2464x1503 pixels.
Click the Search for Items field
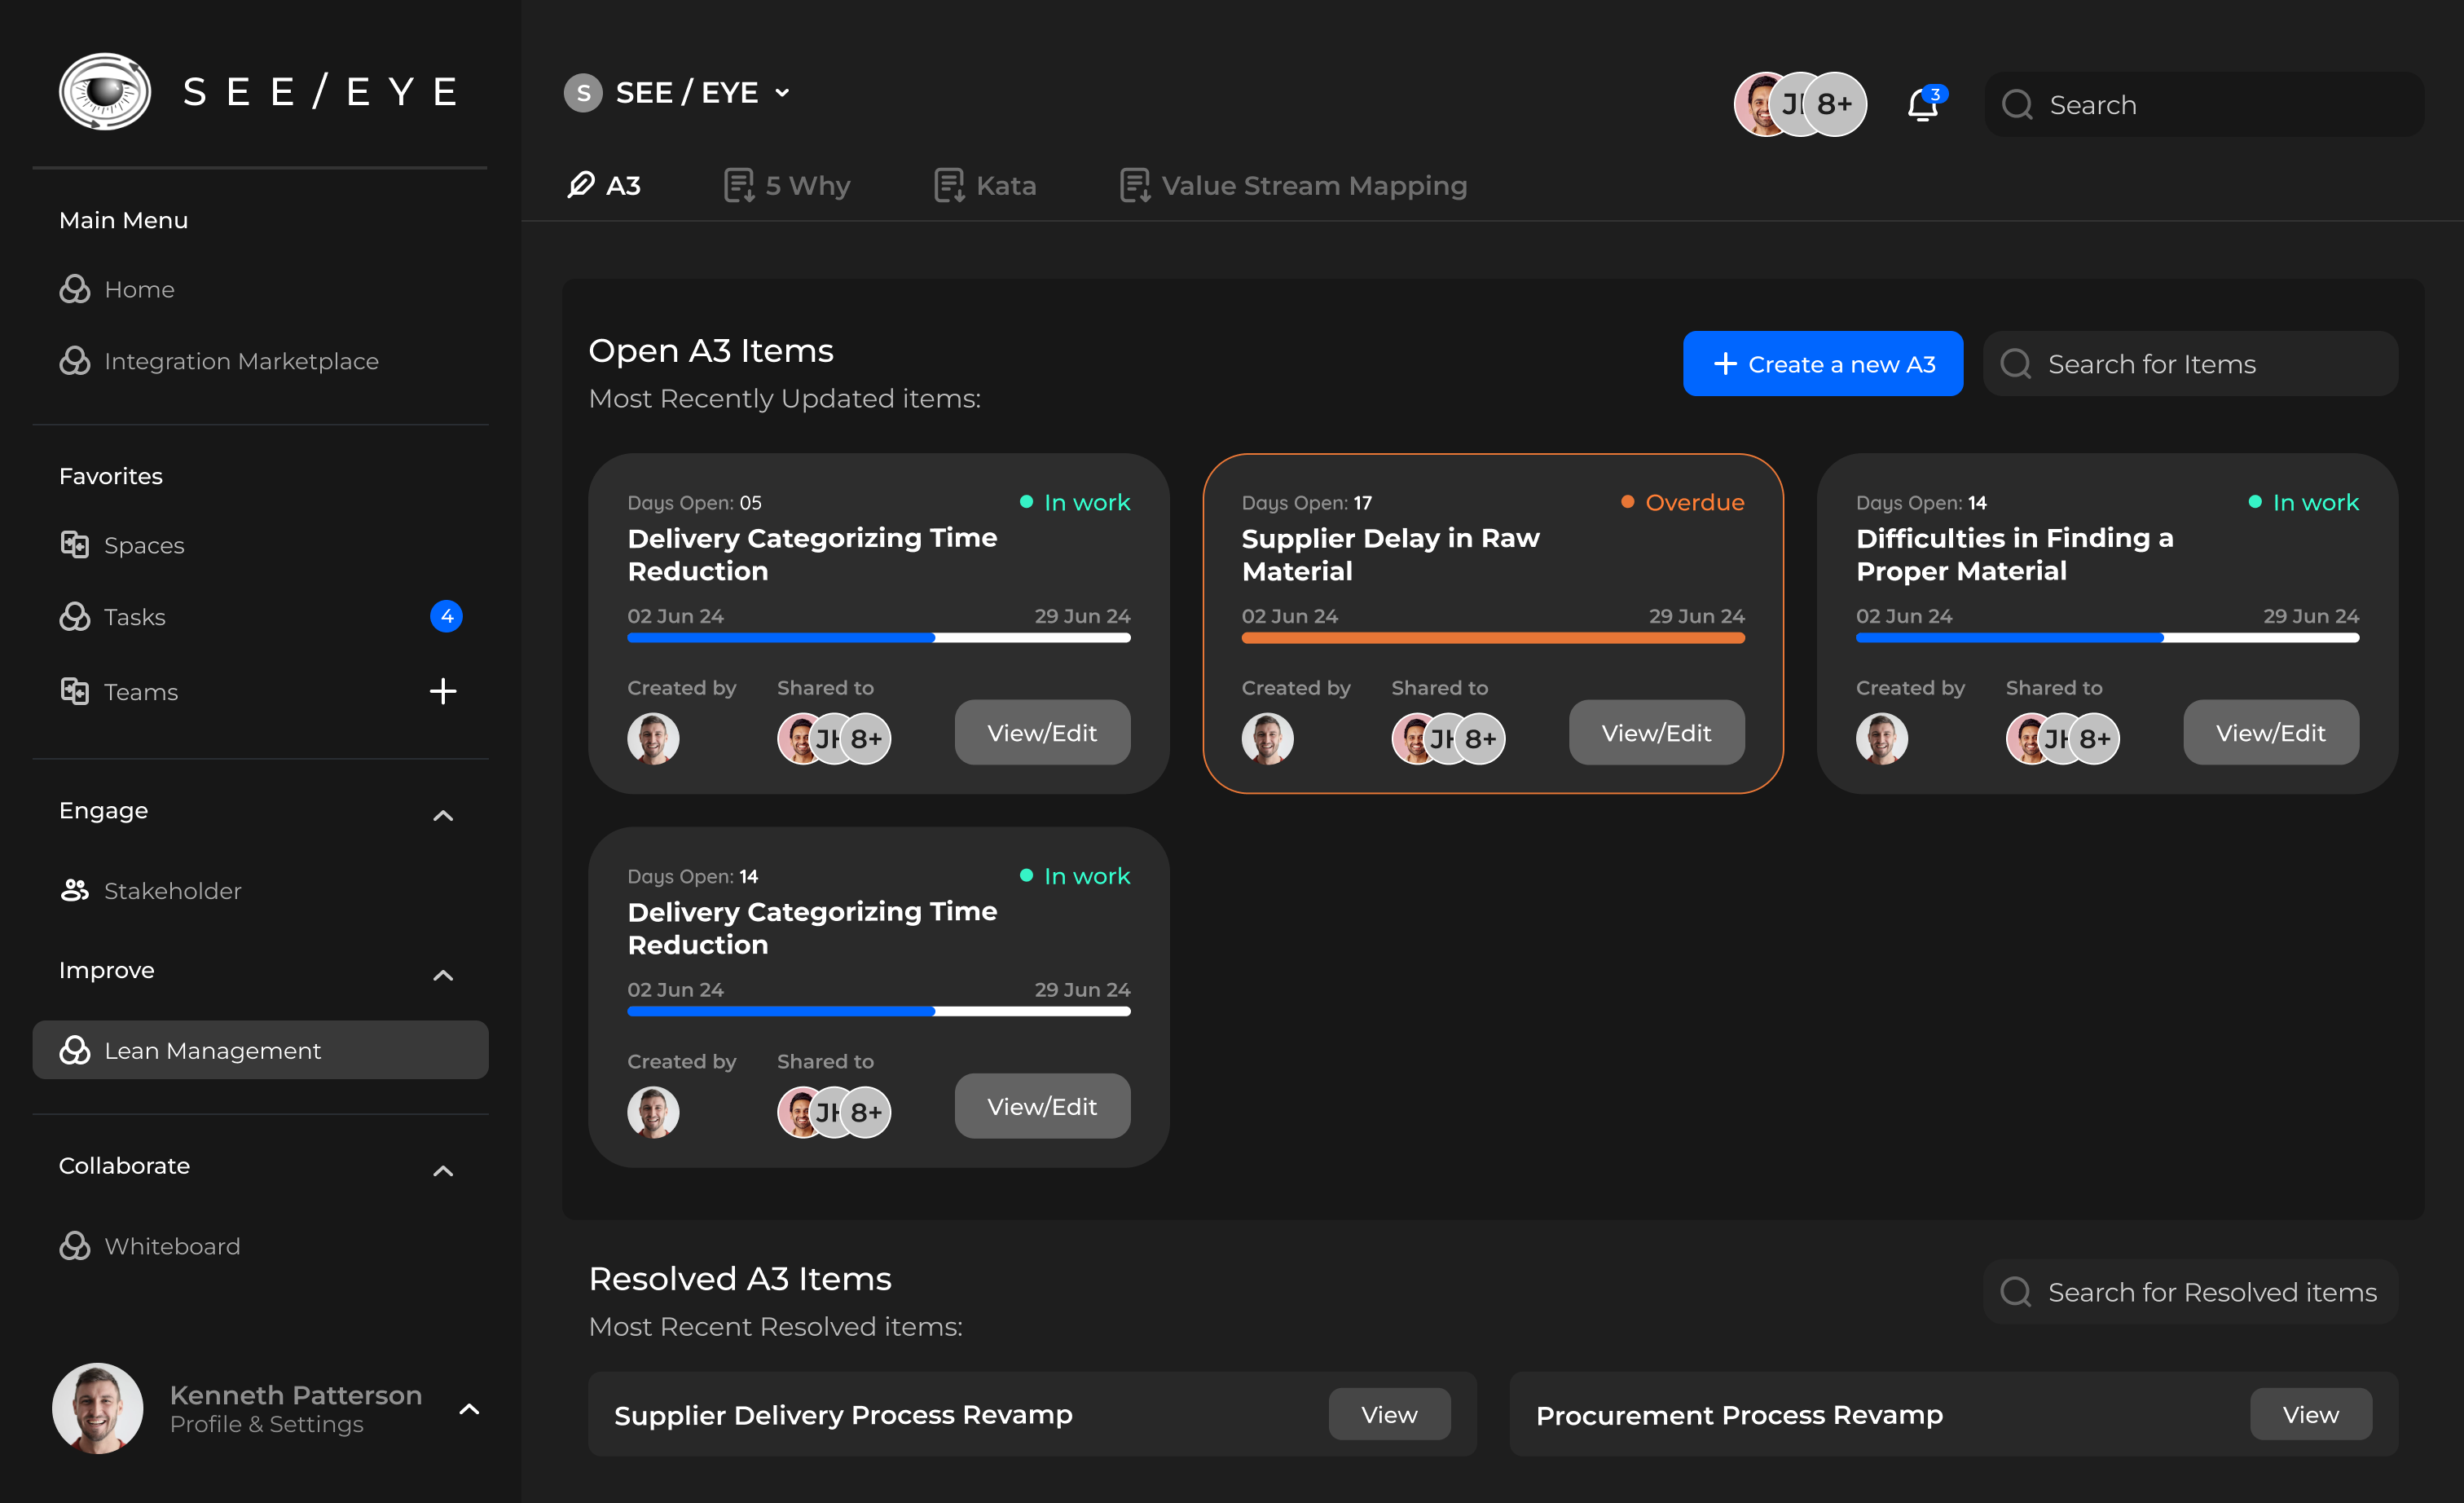[x=2189, y=363]
